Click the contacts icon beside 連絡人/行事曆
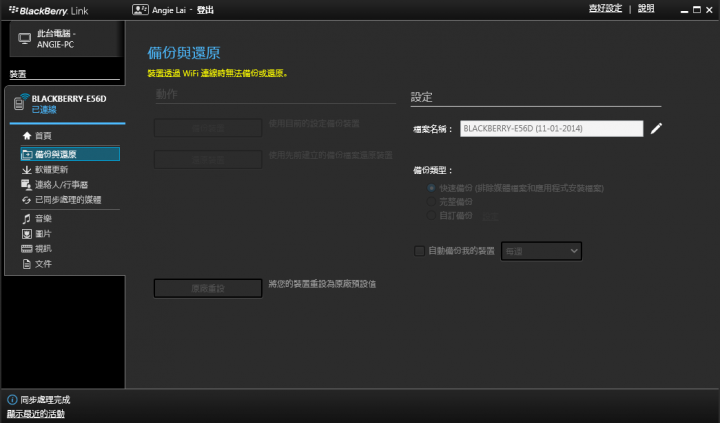 click(x=26, y=185)
